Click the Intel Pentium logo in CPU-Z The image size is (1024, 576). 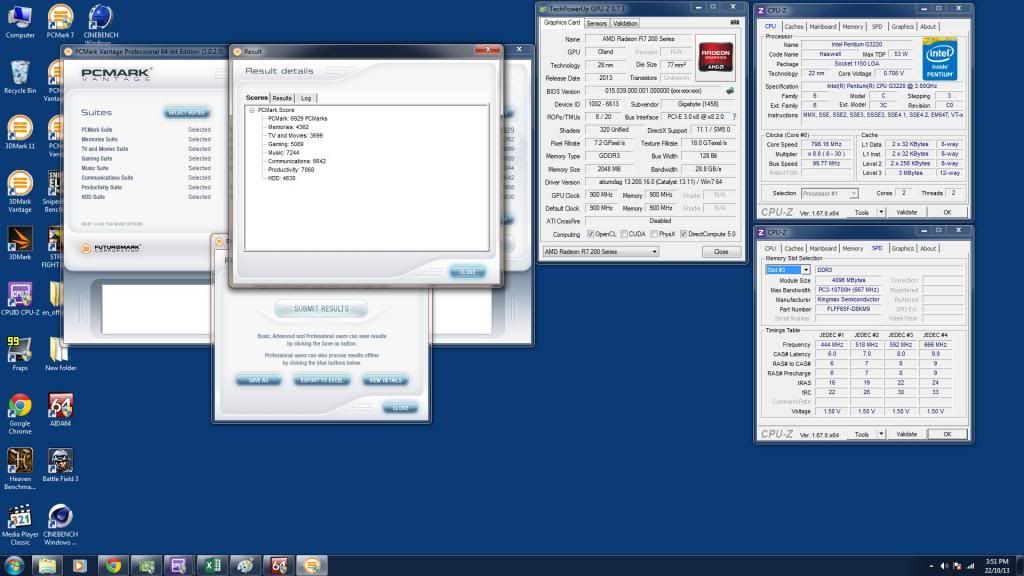(939, 59)
